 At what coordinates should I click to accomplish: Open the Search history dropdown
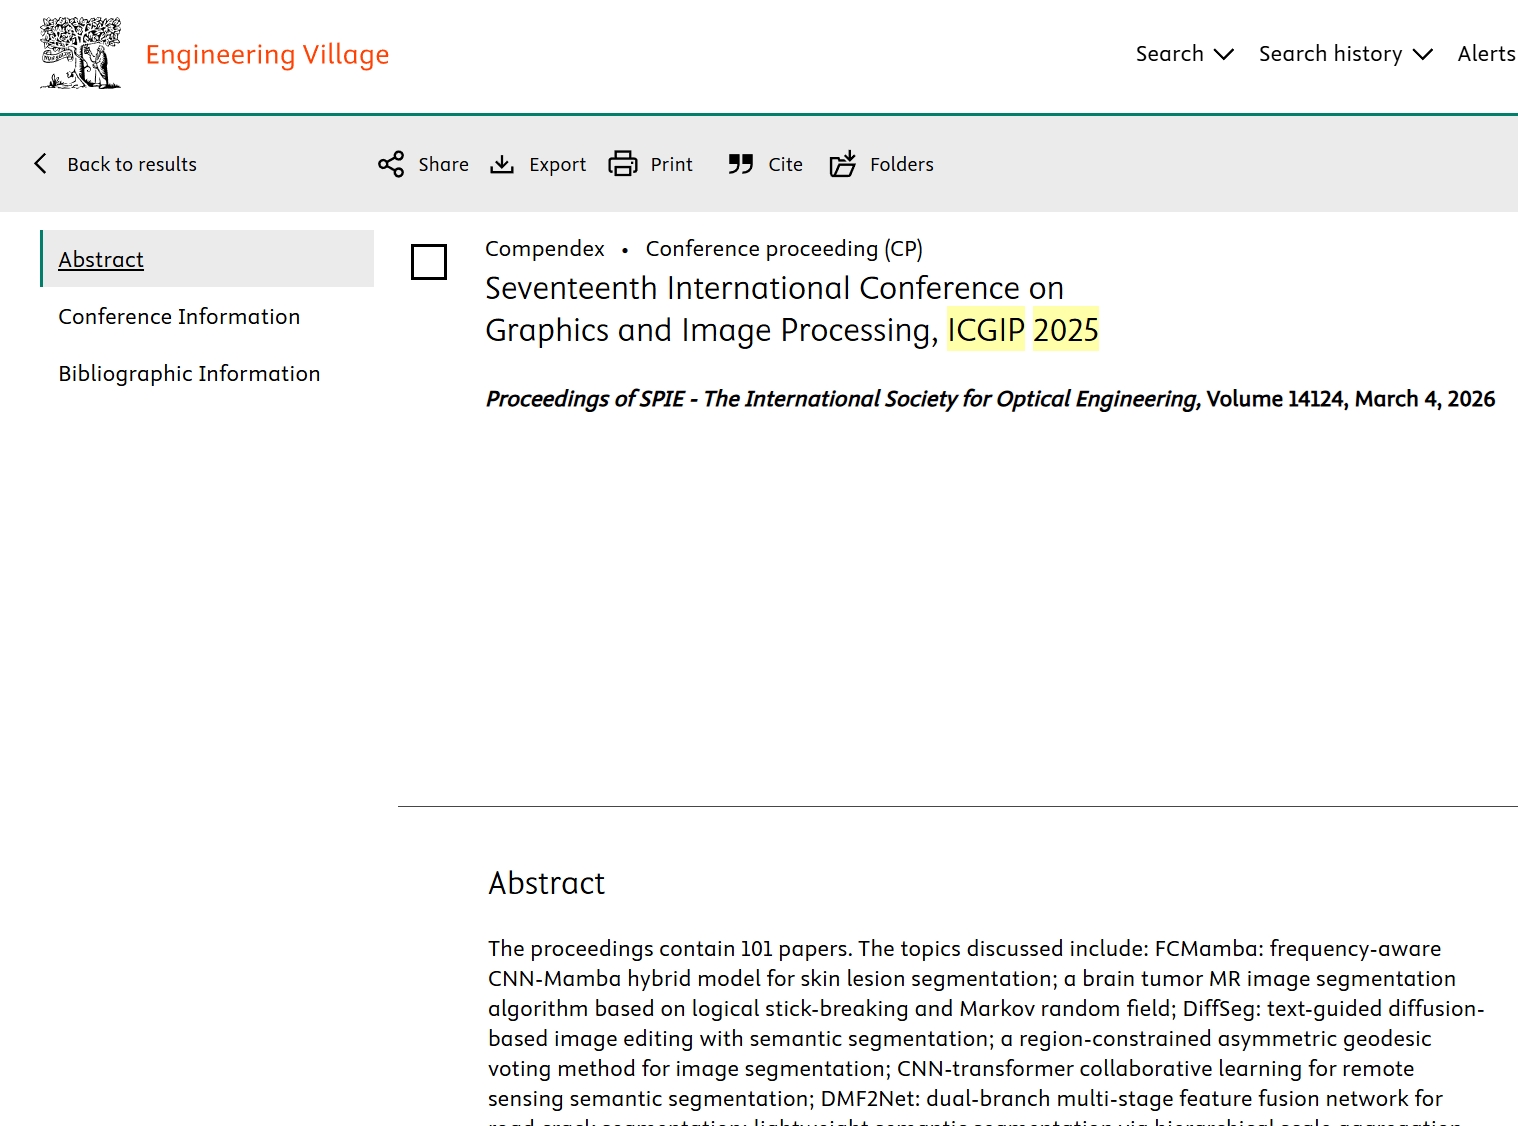[1345, 54]
